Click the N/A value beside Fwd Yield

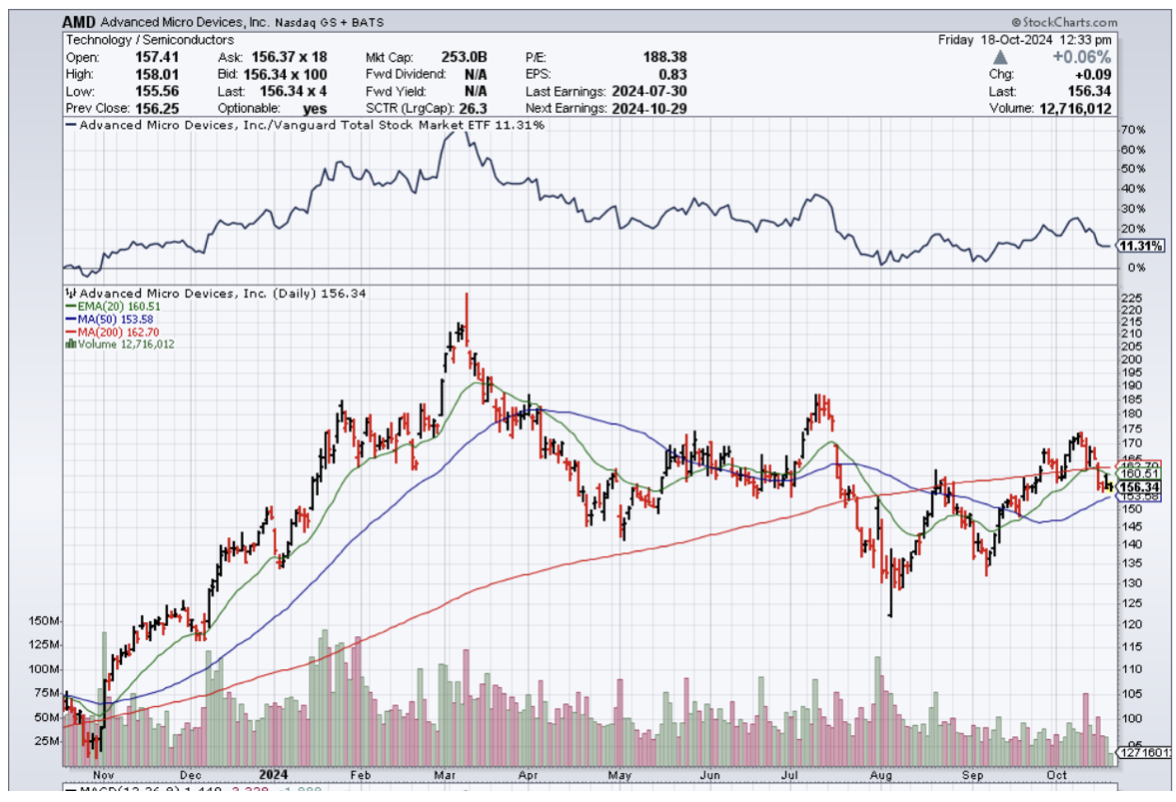tap(476, 92)
